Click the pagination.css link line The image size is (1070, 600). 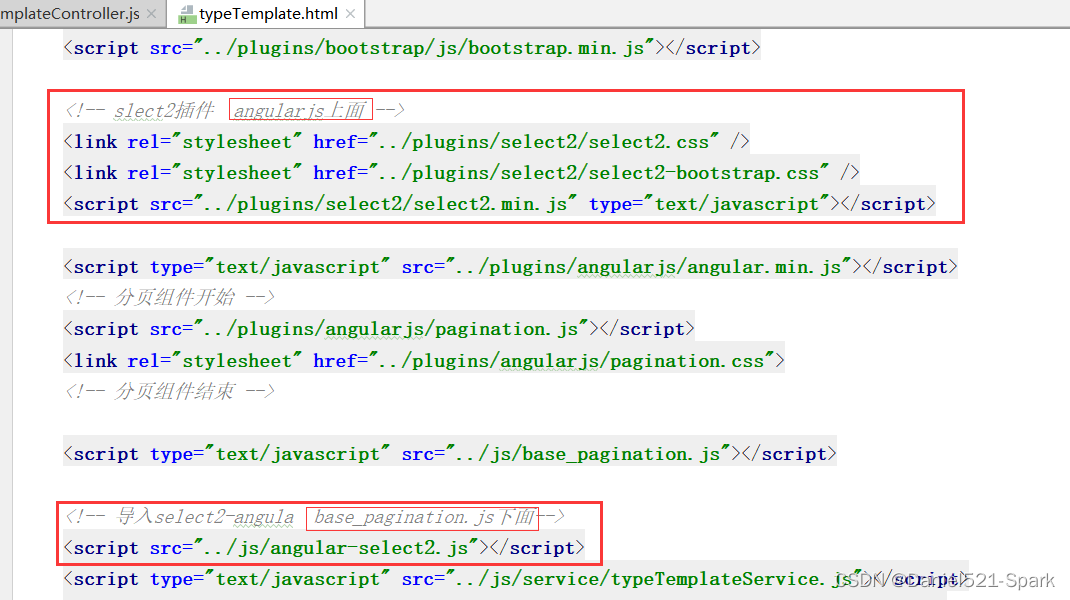pos(424,360)
